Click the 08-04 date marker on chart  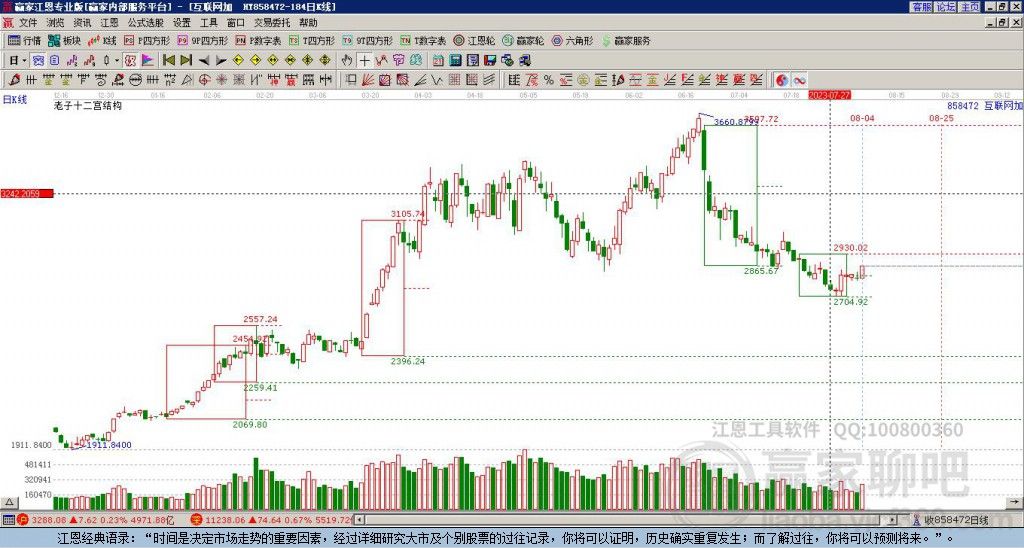pyautogui.click(x=862, y=118)
